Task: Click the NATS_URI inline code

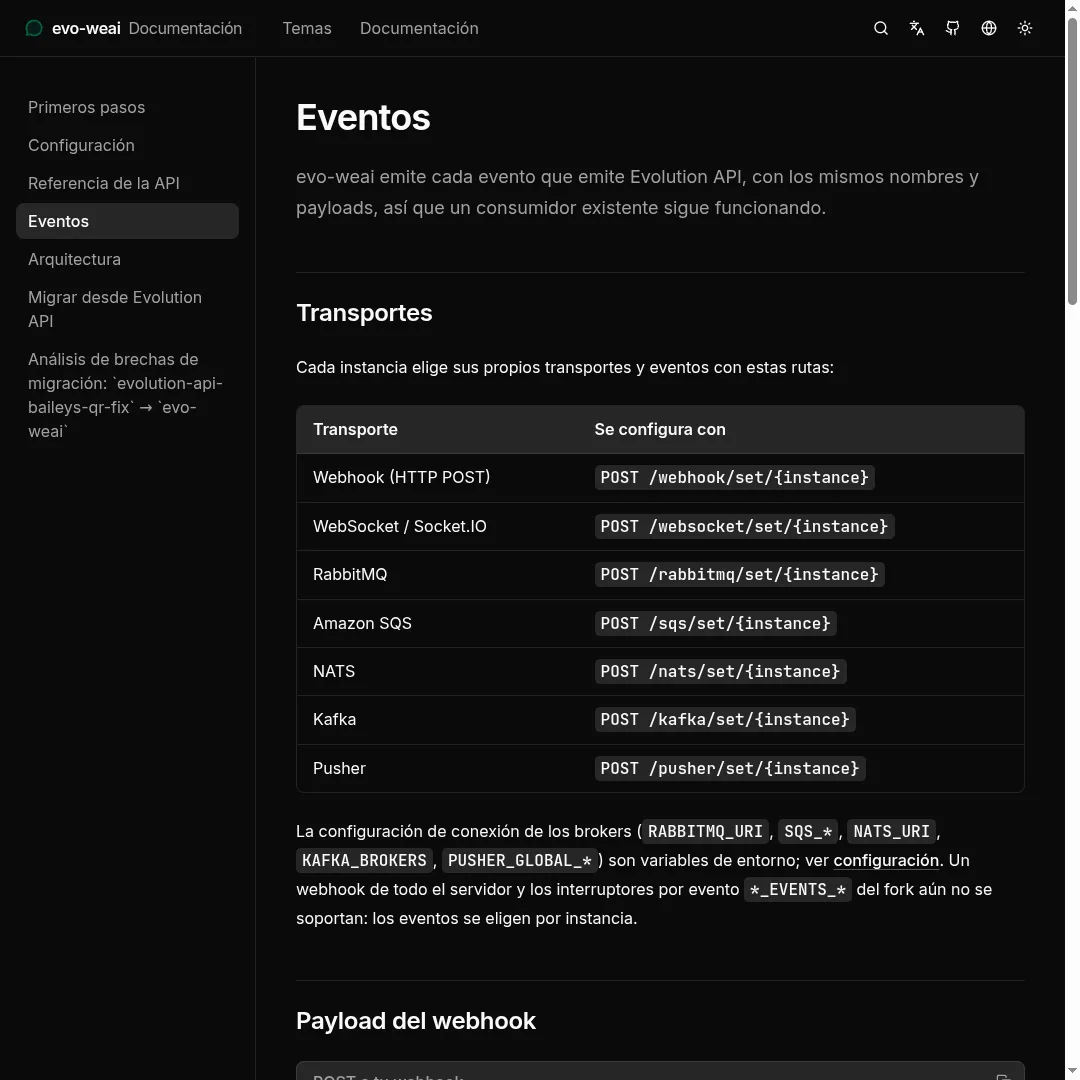Action: point(891,831)
